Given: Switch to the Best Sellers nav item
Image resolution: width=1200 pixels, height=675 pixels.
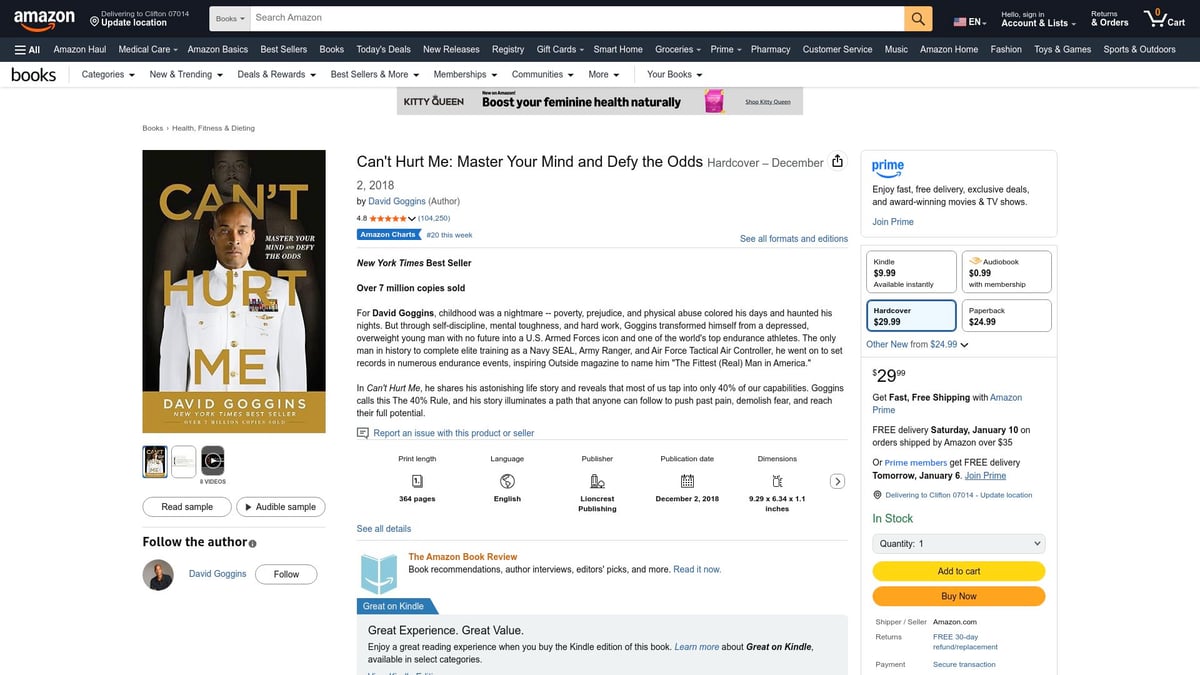Looking at the screenshot, I should coord(283,48).
